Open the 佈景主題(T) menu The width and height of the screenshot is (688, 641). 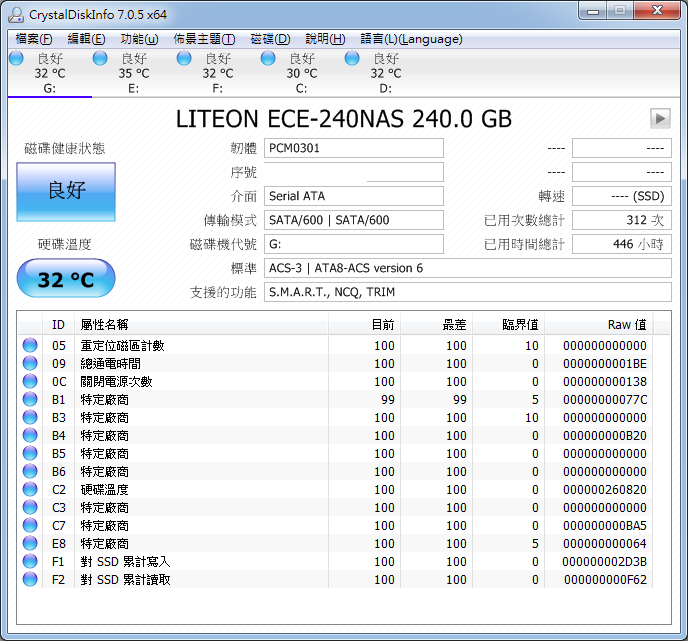(204, 39)
